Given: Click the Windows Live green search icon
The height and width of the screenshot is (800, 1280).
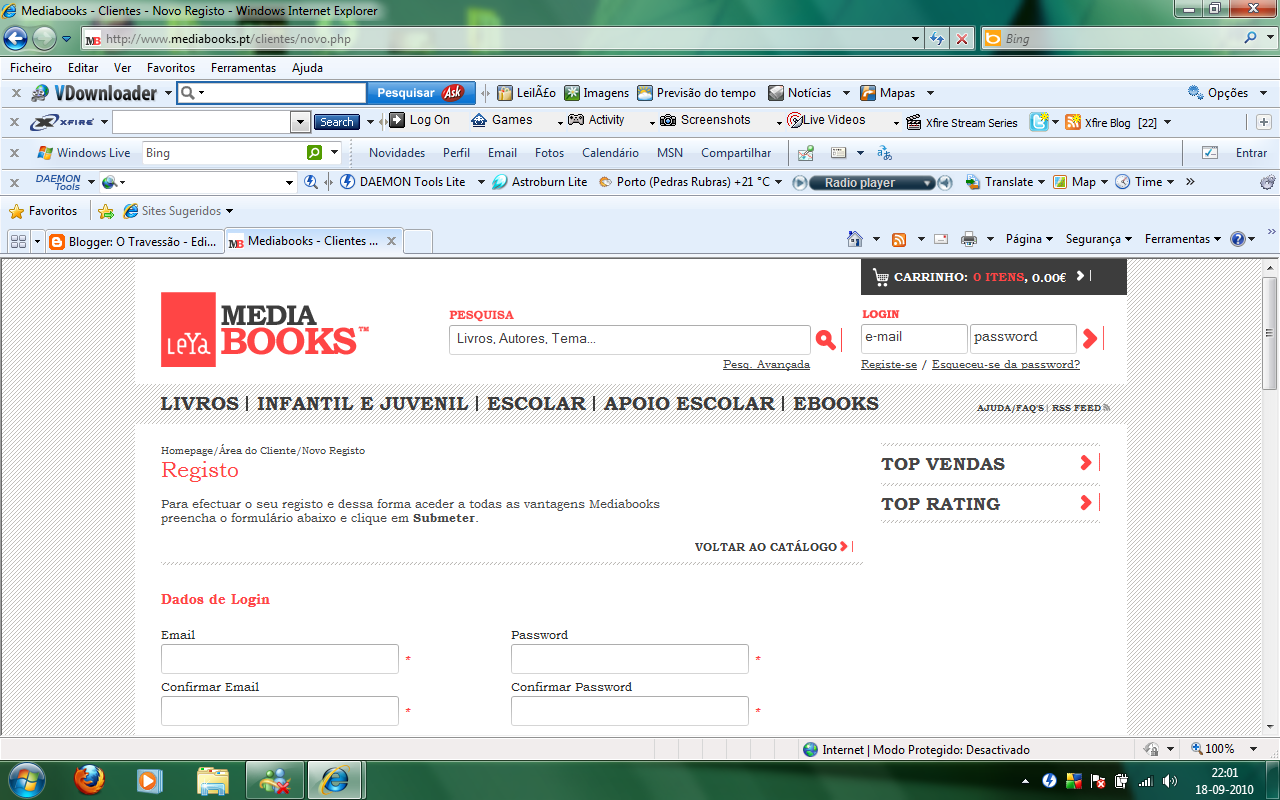Looking at the screenshot, I should 315,153.
